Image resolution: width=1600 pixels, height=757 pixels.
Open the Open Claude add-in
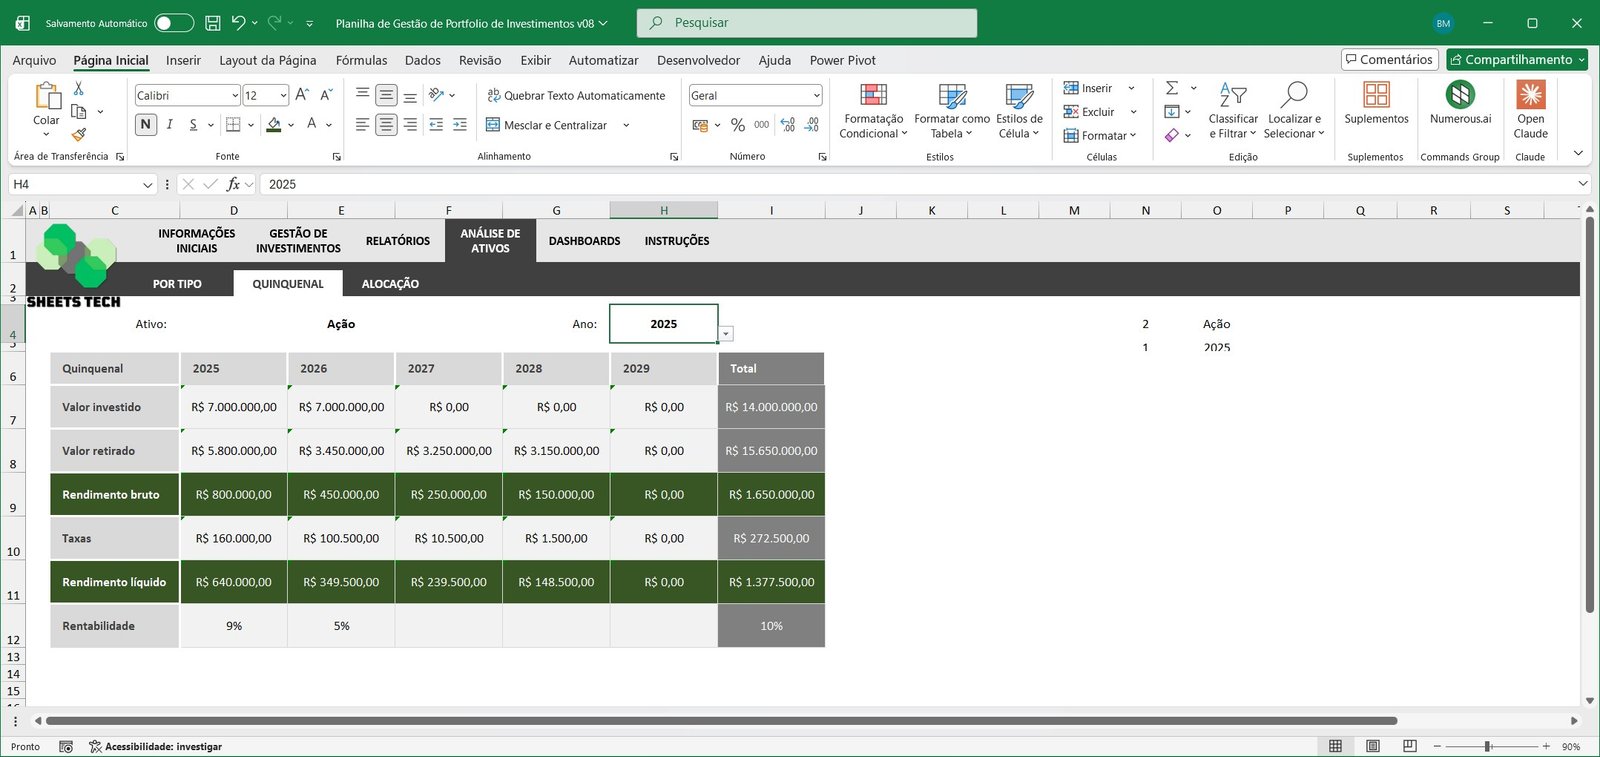tap(1530, 110)
